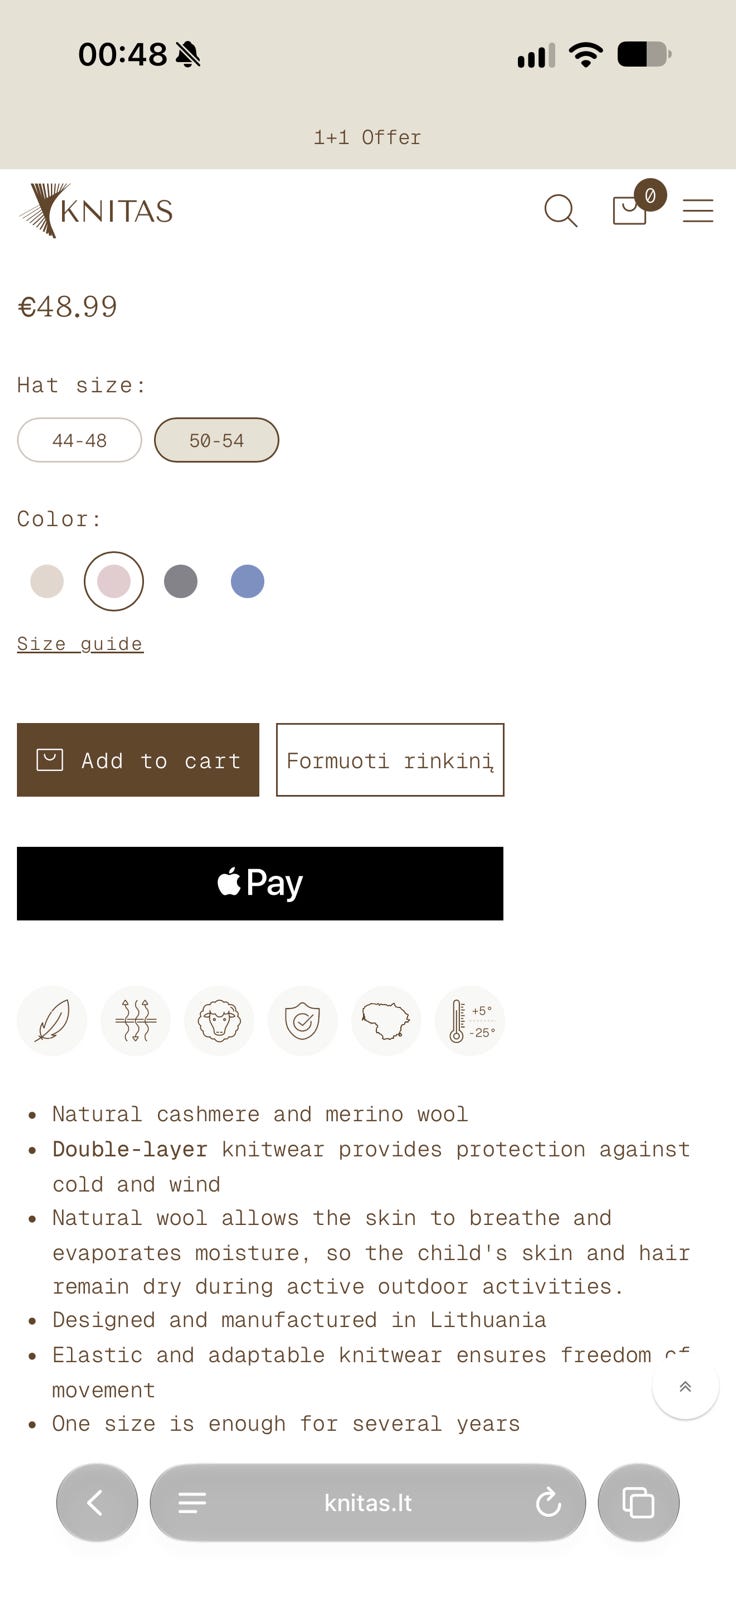Tap the thermometer temperature range icon
Screen dimensions: 736x1600
470,1021
